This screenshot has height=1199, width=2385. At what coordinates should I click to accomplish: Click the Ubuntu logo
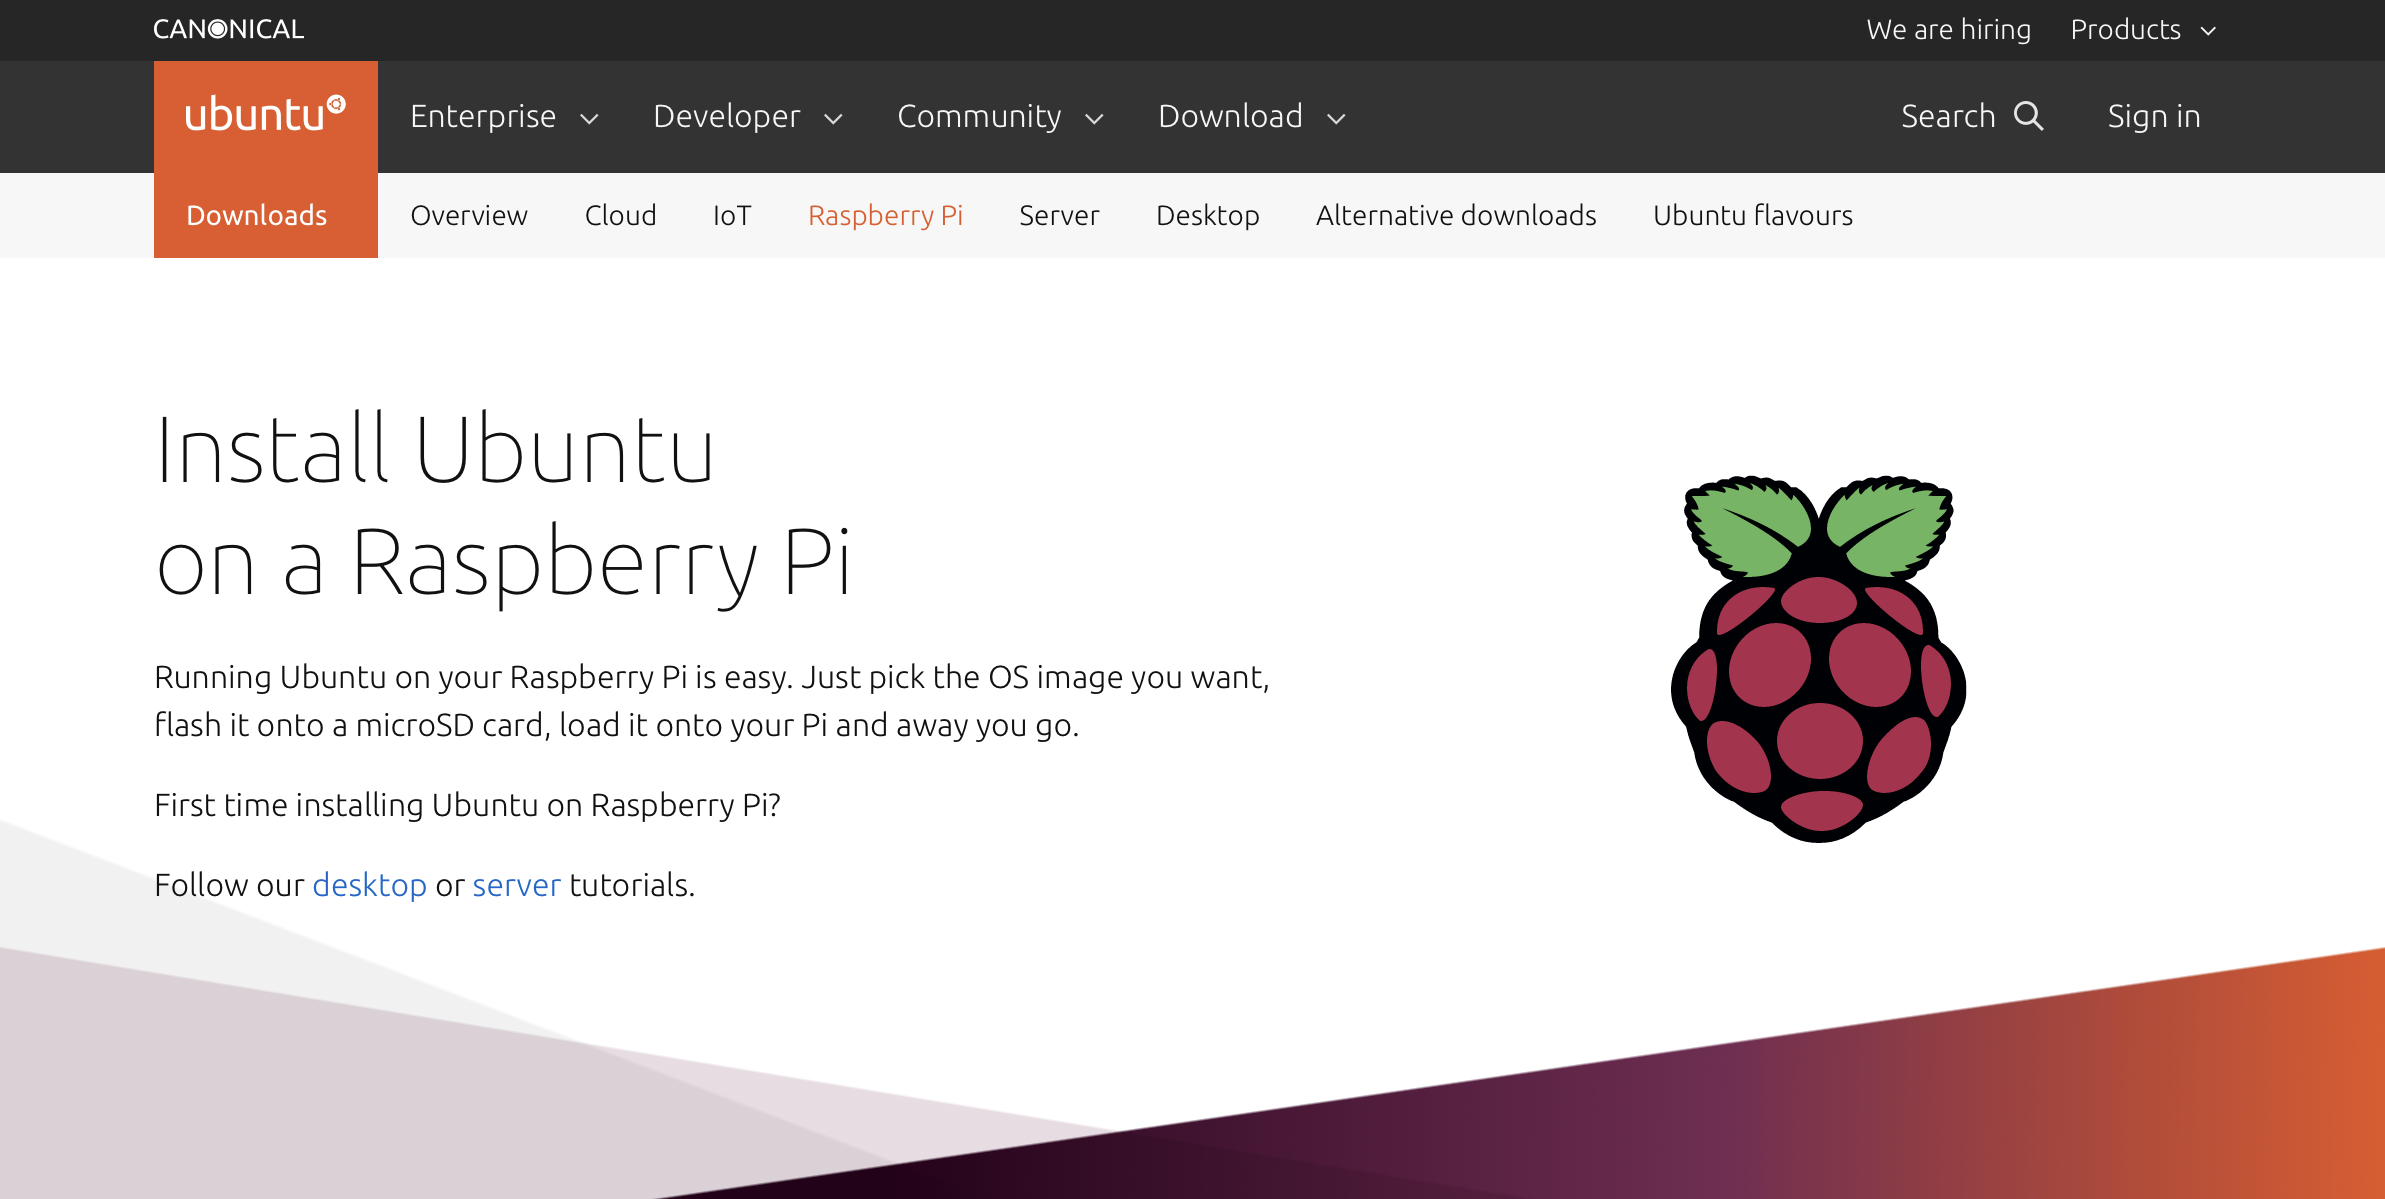[265, 115]
